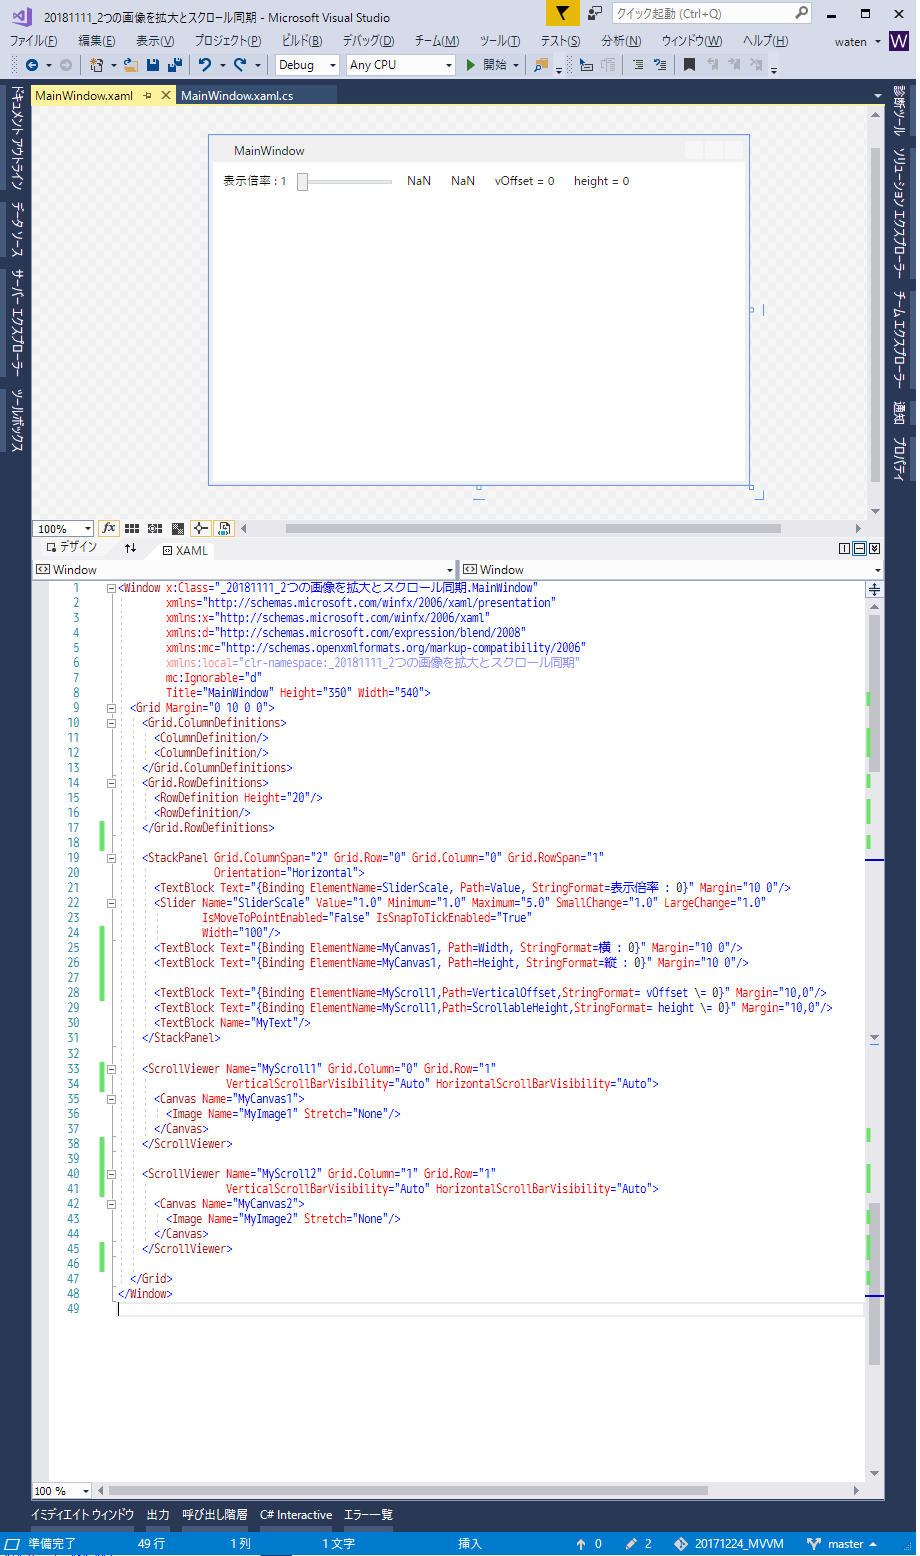Click the Undo arrow icon

(x=205, y=65)
